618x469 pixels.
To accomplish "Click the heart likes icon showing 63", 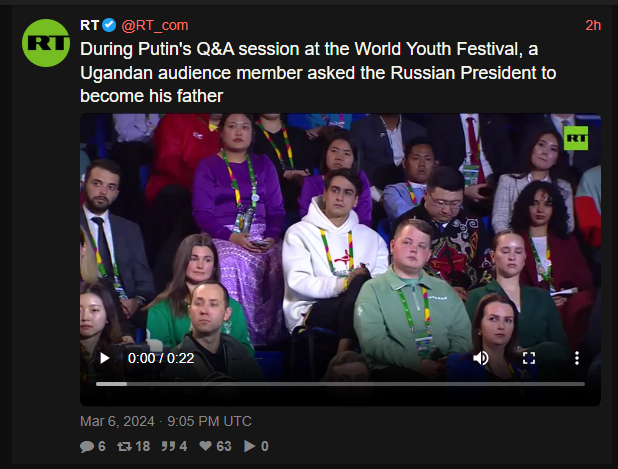I will tap(215, 446).
